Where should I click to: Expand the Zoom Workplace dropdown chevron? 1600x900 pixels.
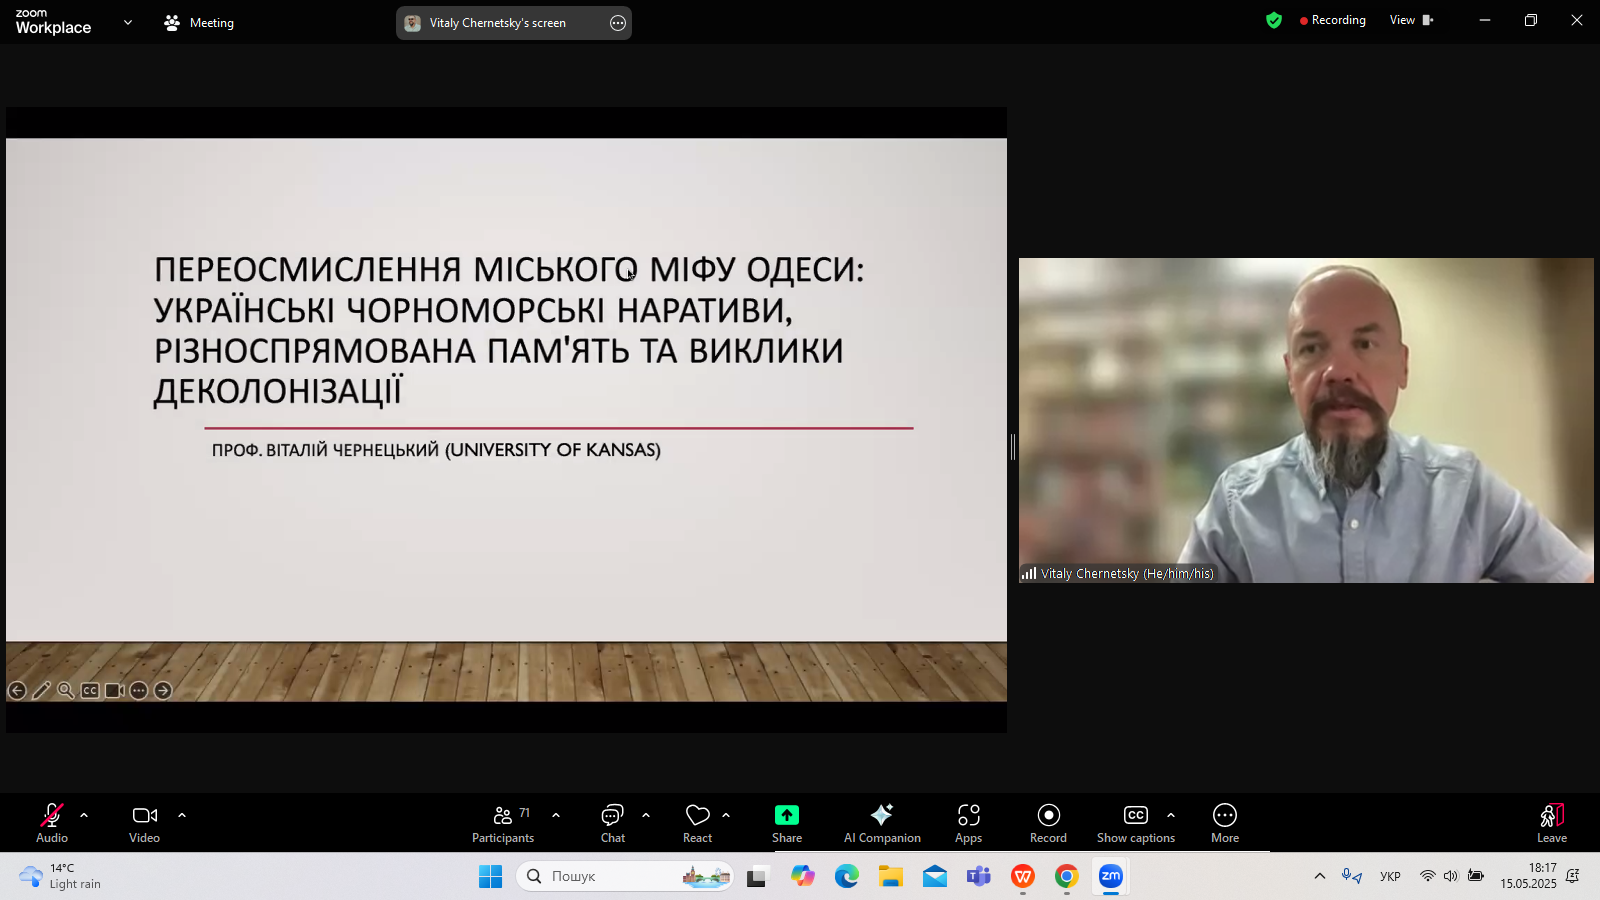(x=128, y=22)
